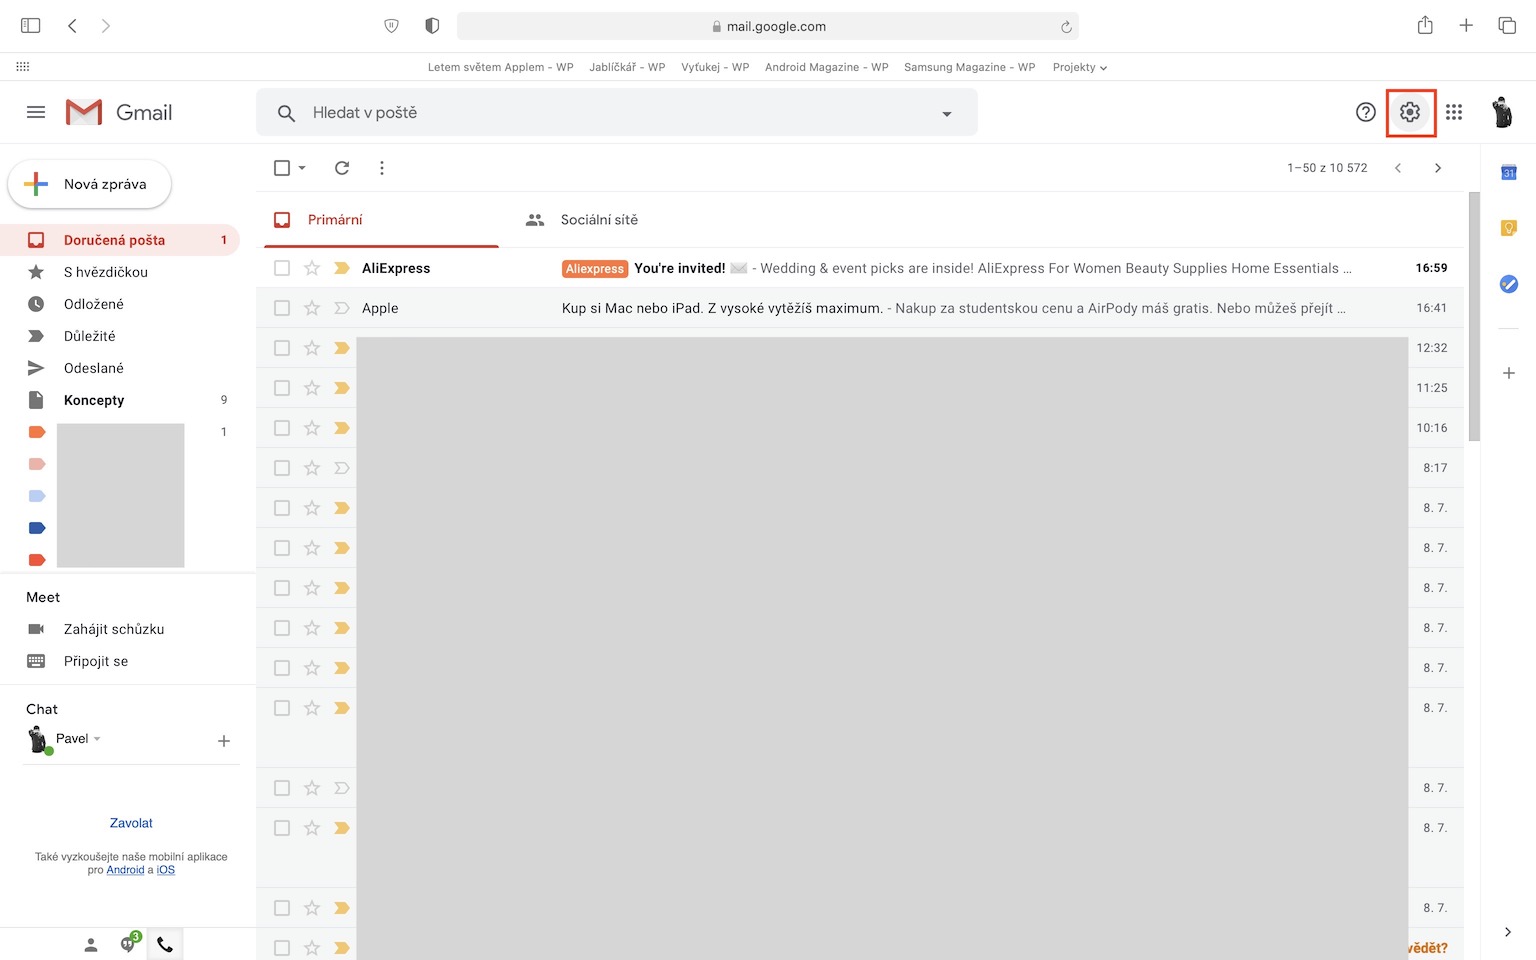Open the phone calls tab icon
The width and height of the screenshot is (1536, 960).
coord(165,944)
